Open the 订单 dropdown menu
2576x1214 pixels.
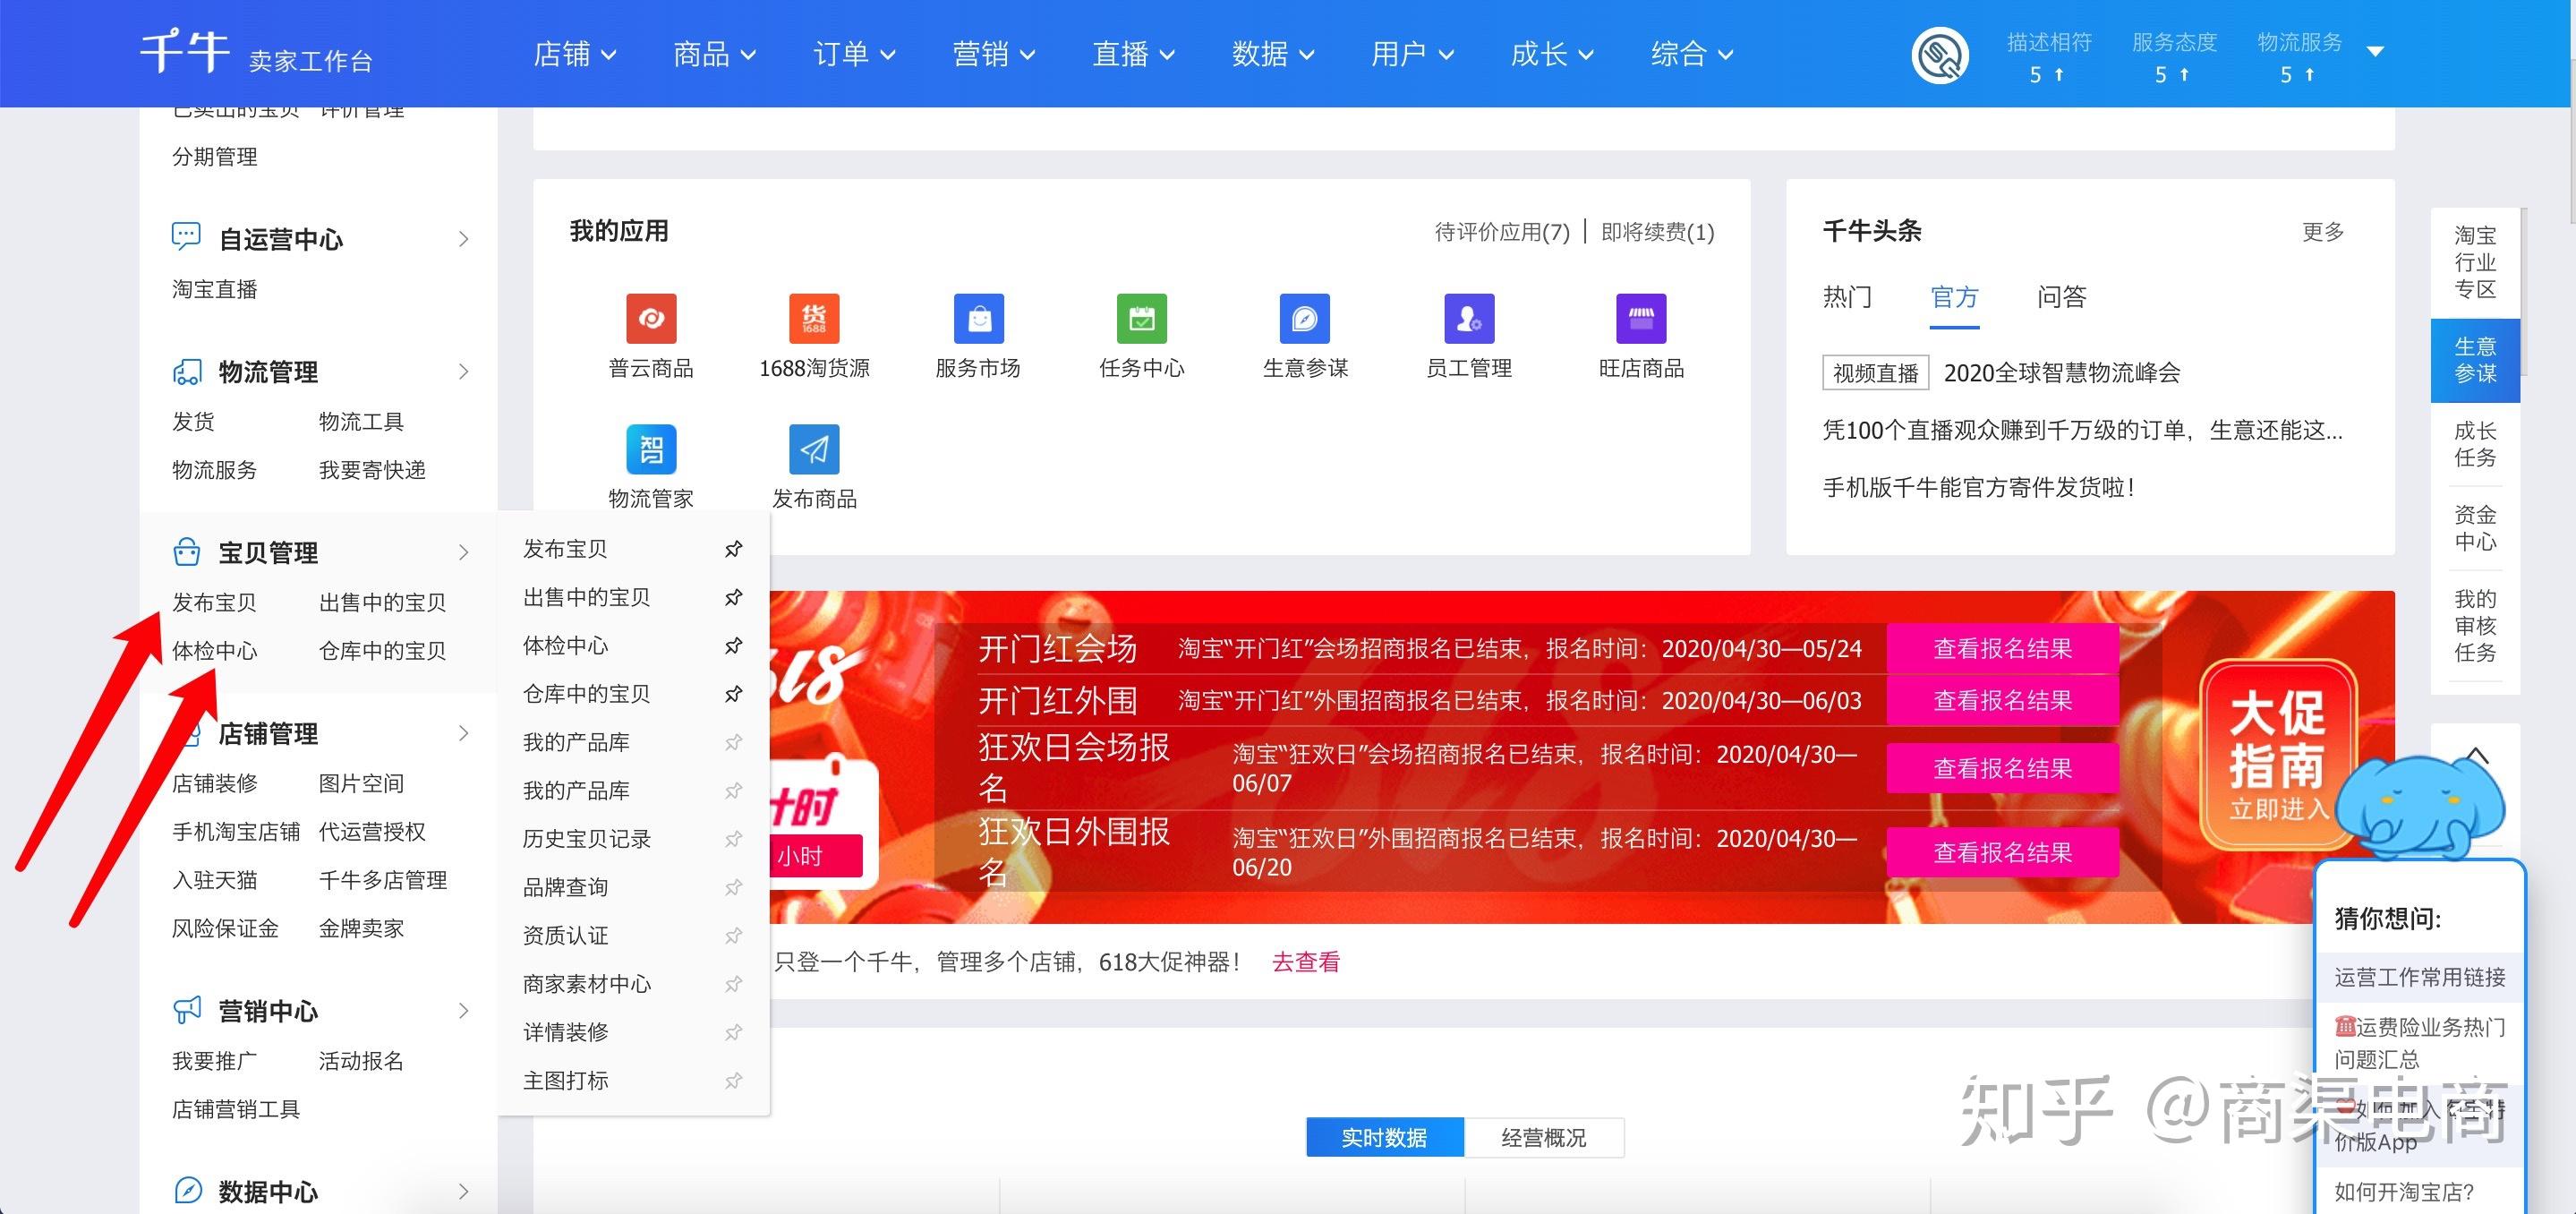854,54
